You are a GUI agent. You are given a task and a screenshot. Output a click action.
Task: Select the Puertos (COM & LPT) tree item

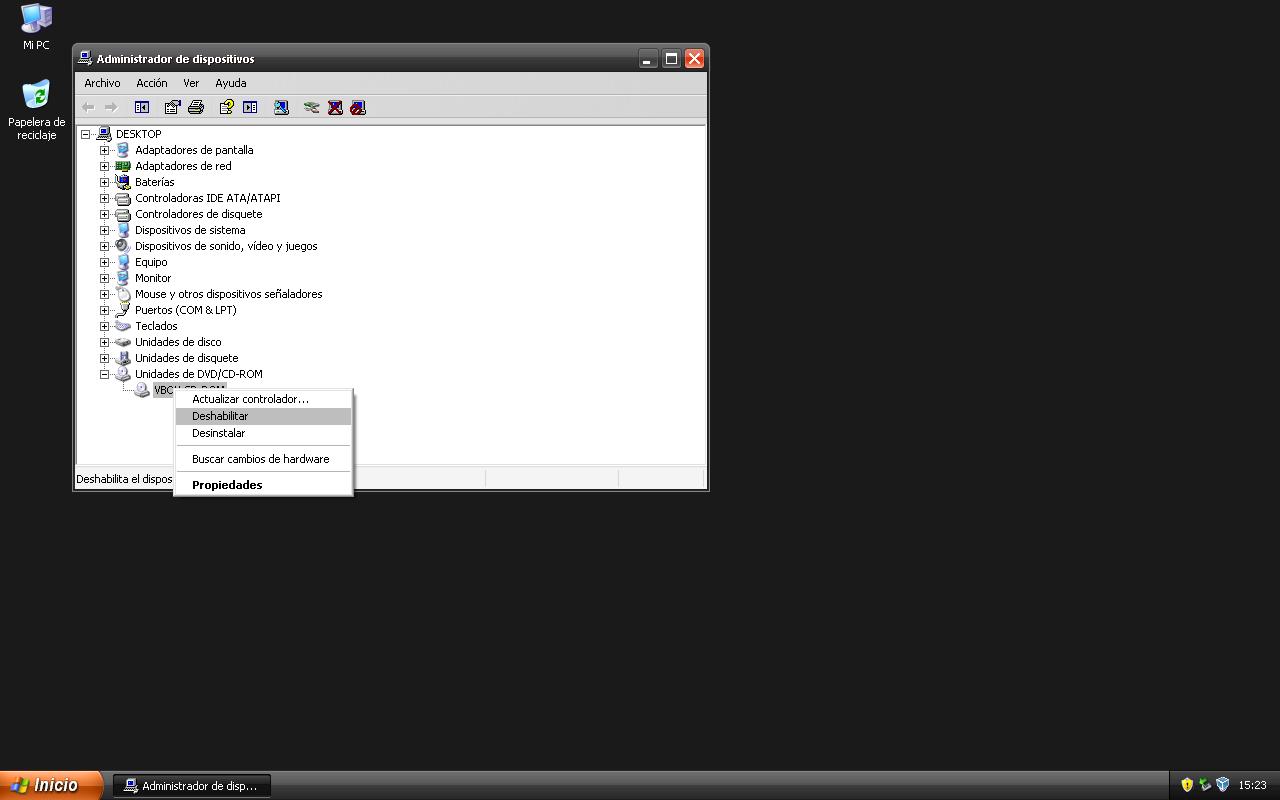pos(185,310)
